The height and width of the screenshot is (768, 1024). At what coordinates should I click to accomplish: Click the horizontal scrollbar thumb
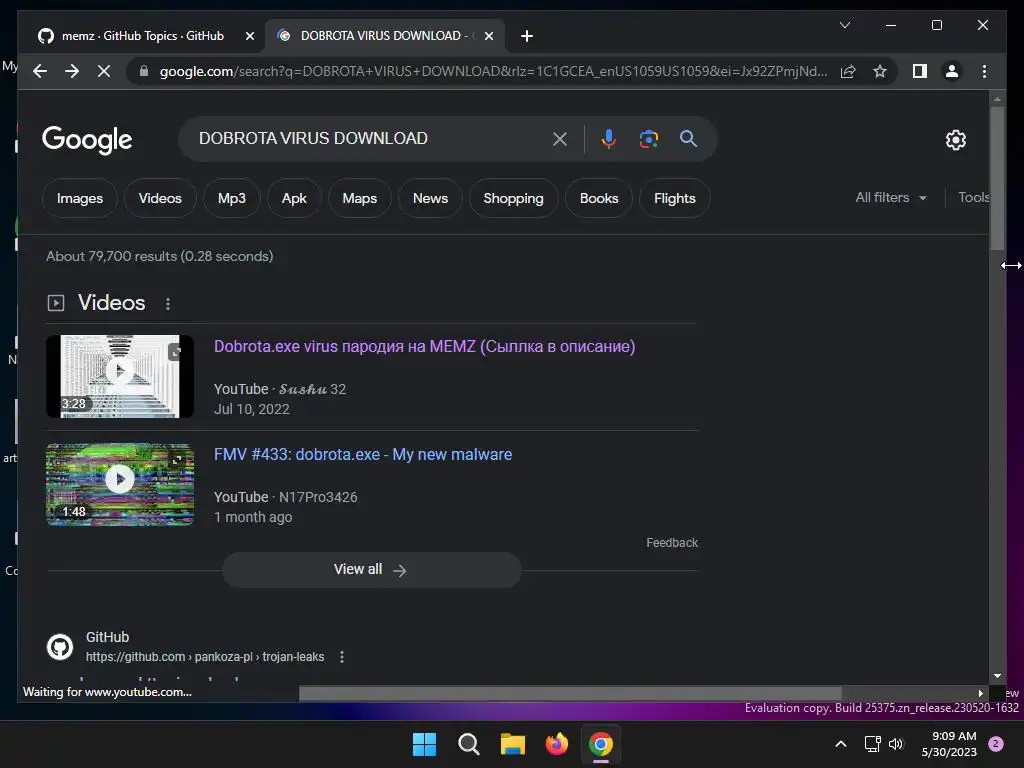[570, 693]
